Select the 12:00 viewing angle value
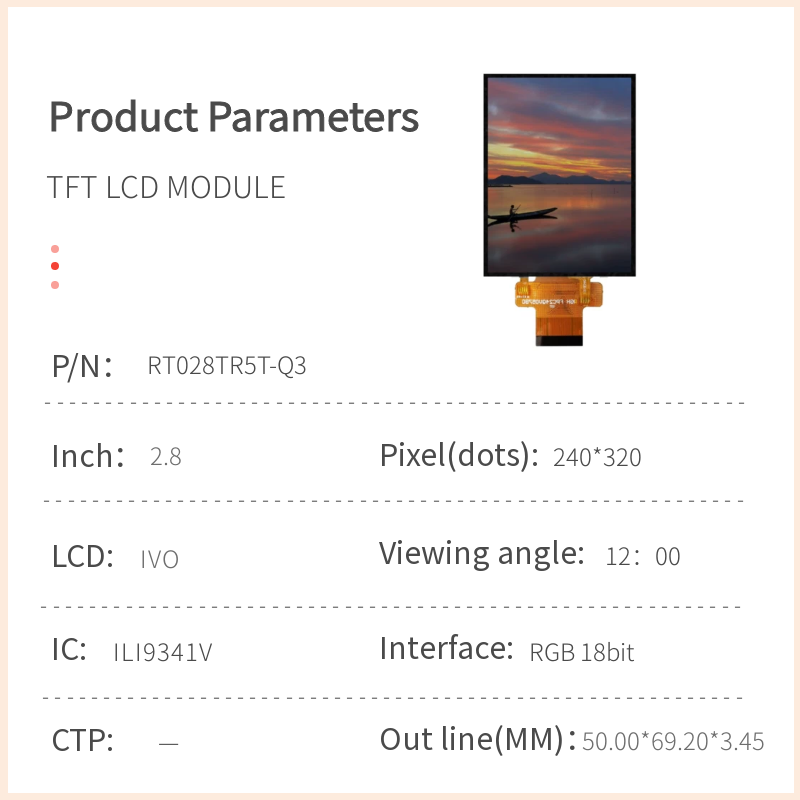 643,557
